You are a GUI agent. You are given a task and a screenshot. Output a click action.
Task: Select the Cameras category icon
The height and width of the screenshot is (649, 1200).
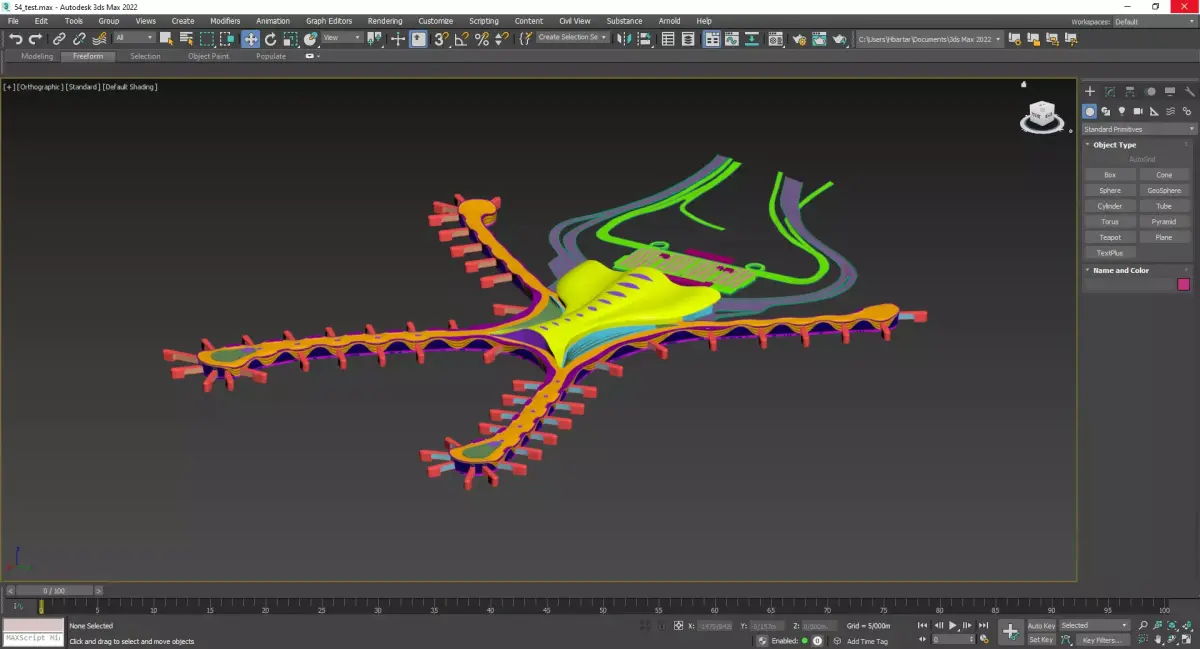pyautogui.click(x=1138, y=111)
